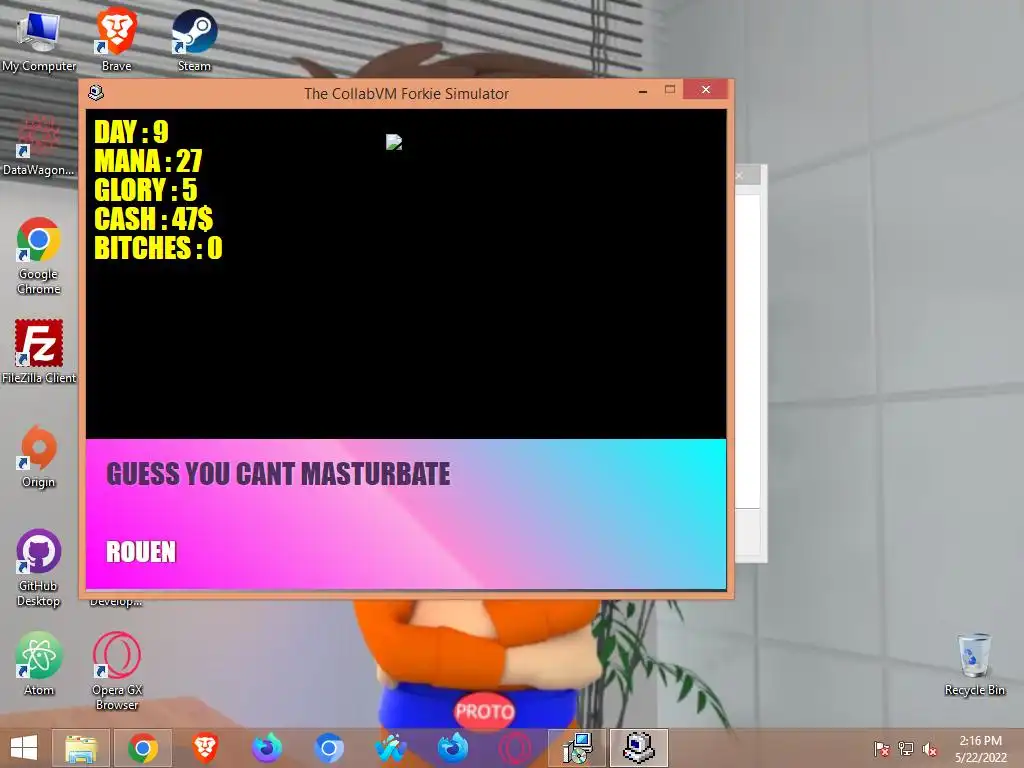Launch the blue Firefox icon in taskbar
The width and height of the screenshot is (1024, 768).
453,748
